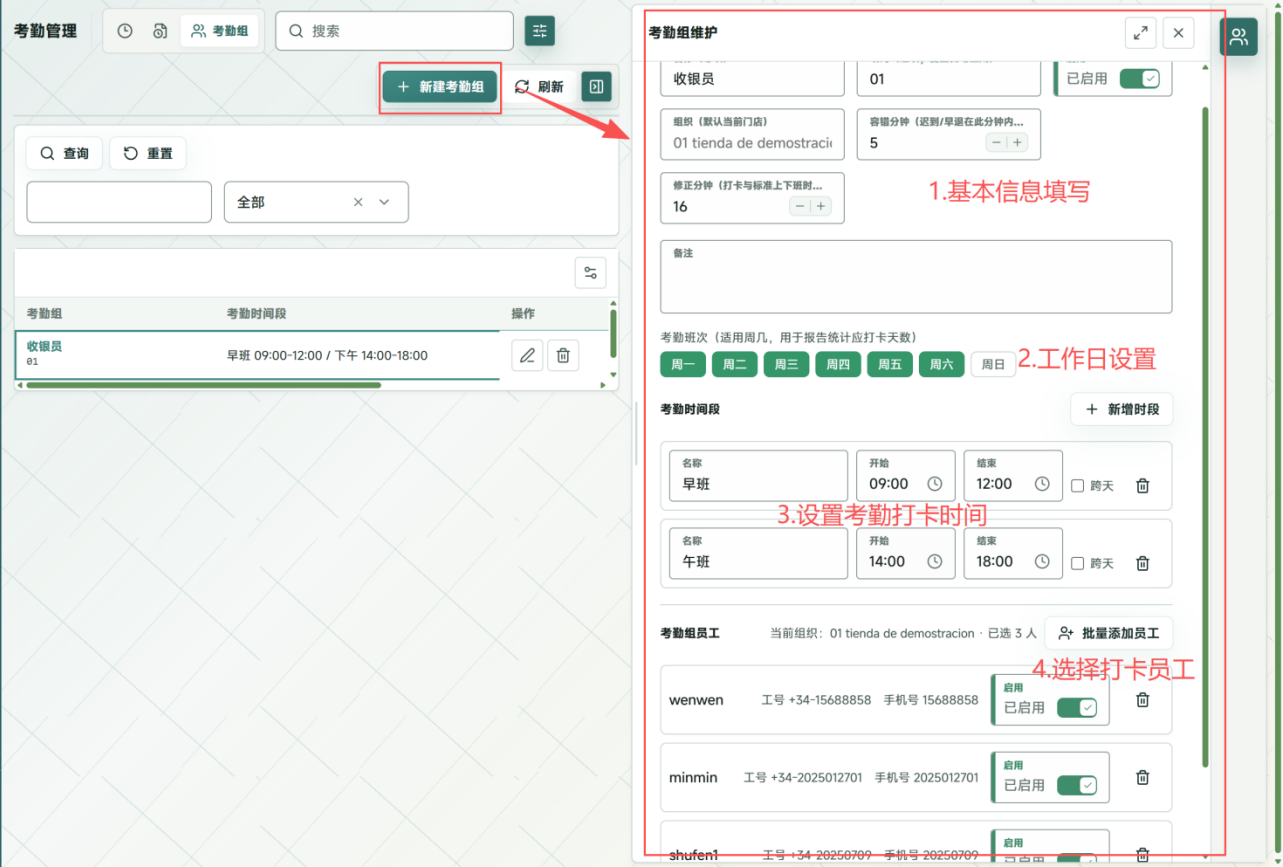This screenshot has height=867, width=1283.
Task: Check the 跨天 box for 午班
Action: [1077, 563]
